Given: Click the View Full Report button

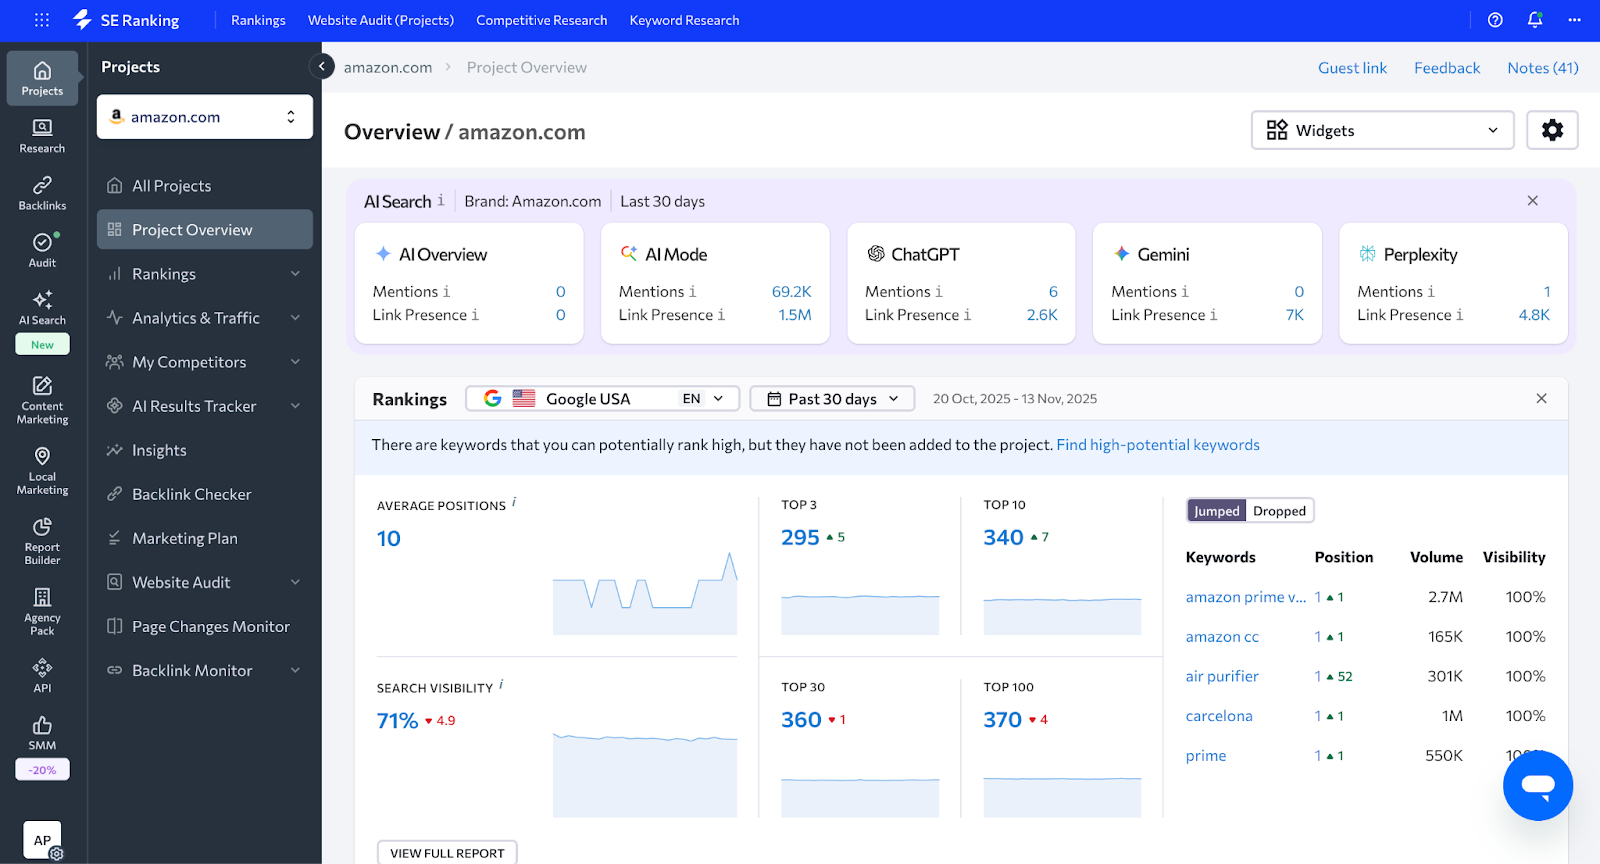Looking at the screenshot, I should (447, 853).
